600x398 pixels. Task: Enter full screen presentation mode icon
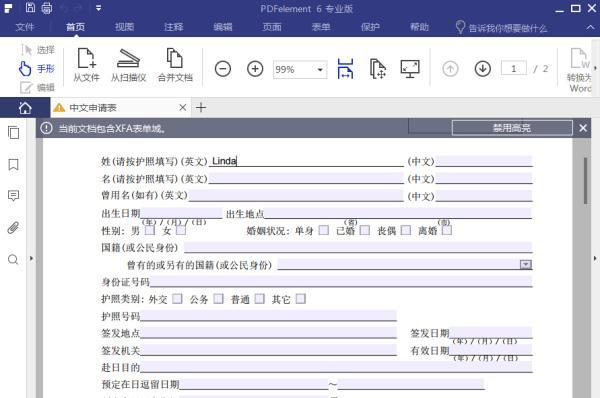[x=410, y=69]
